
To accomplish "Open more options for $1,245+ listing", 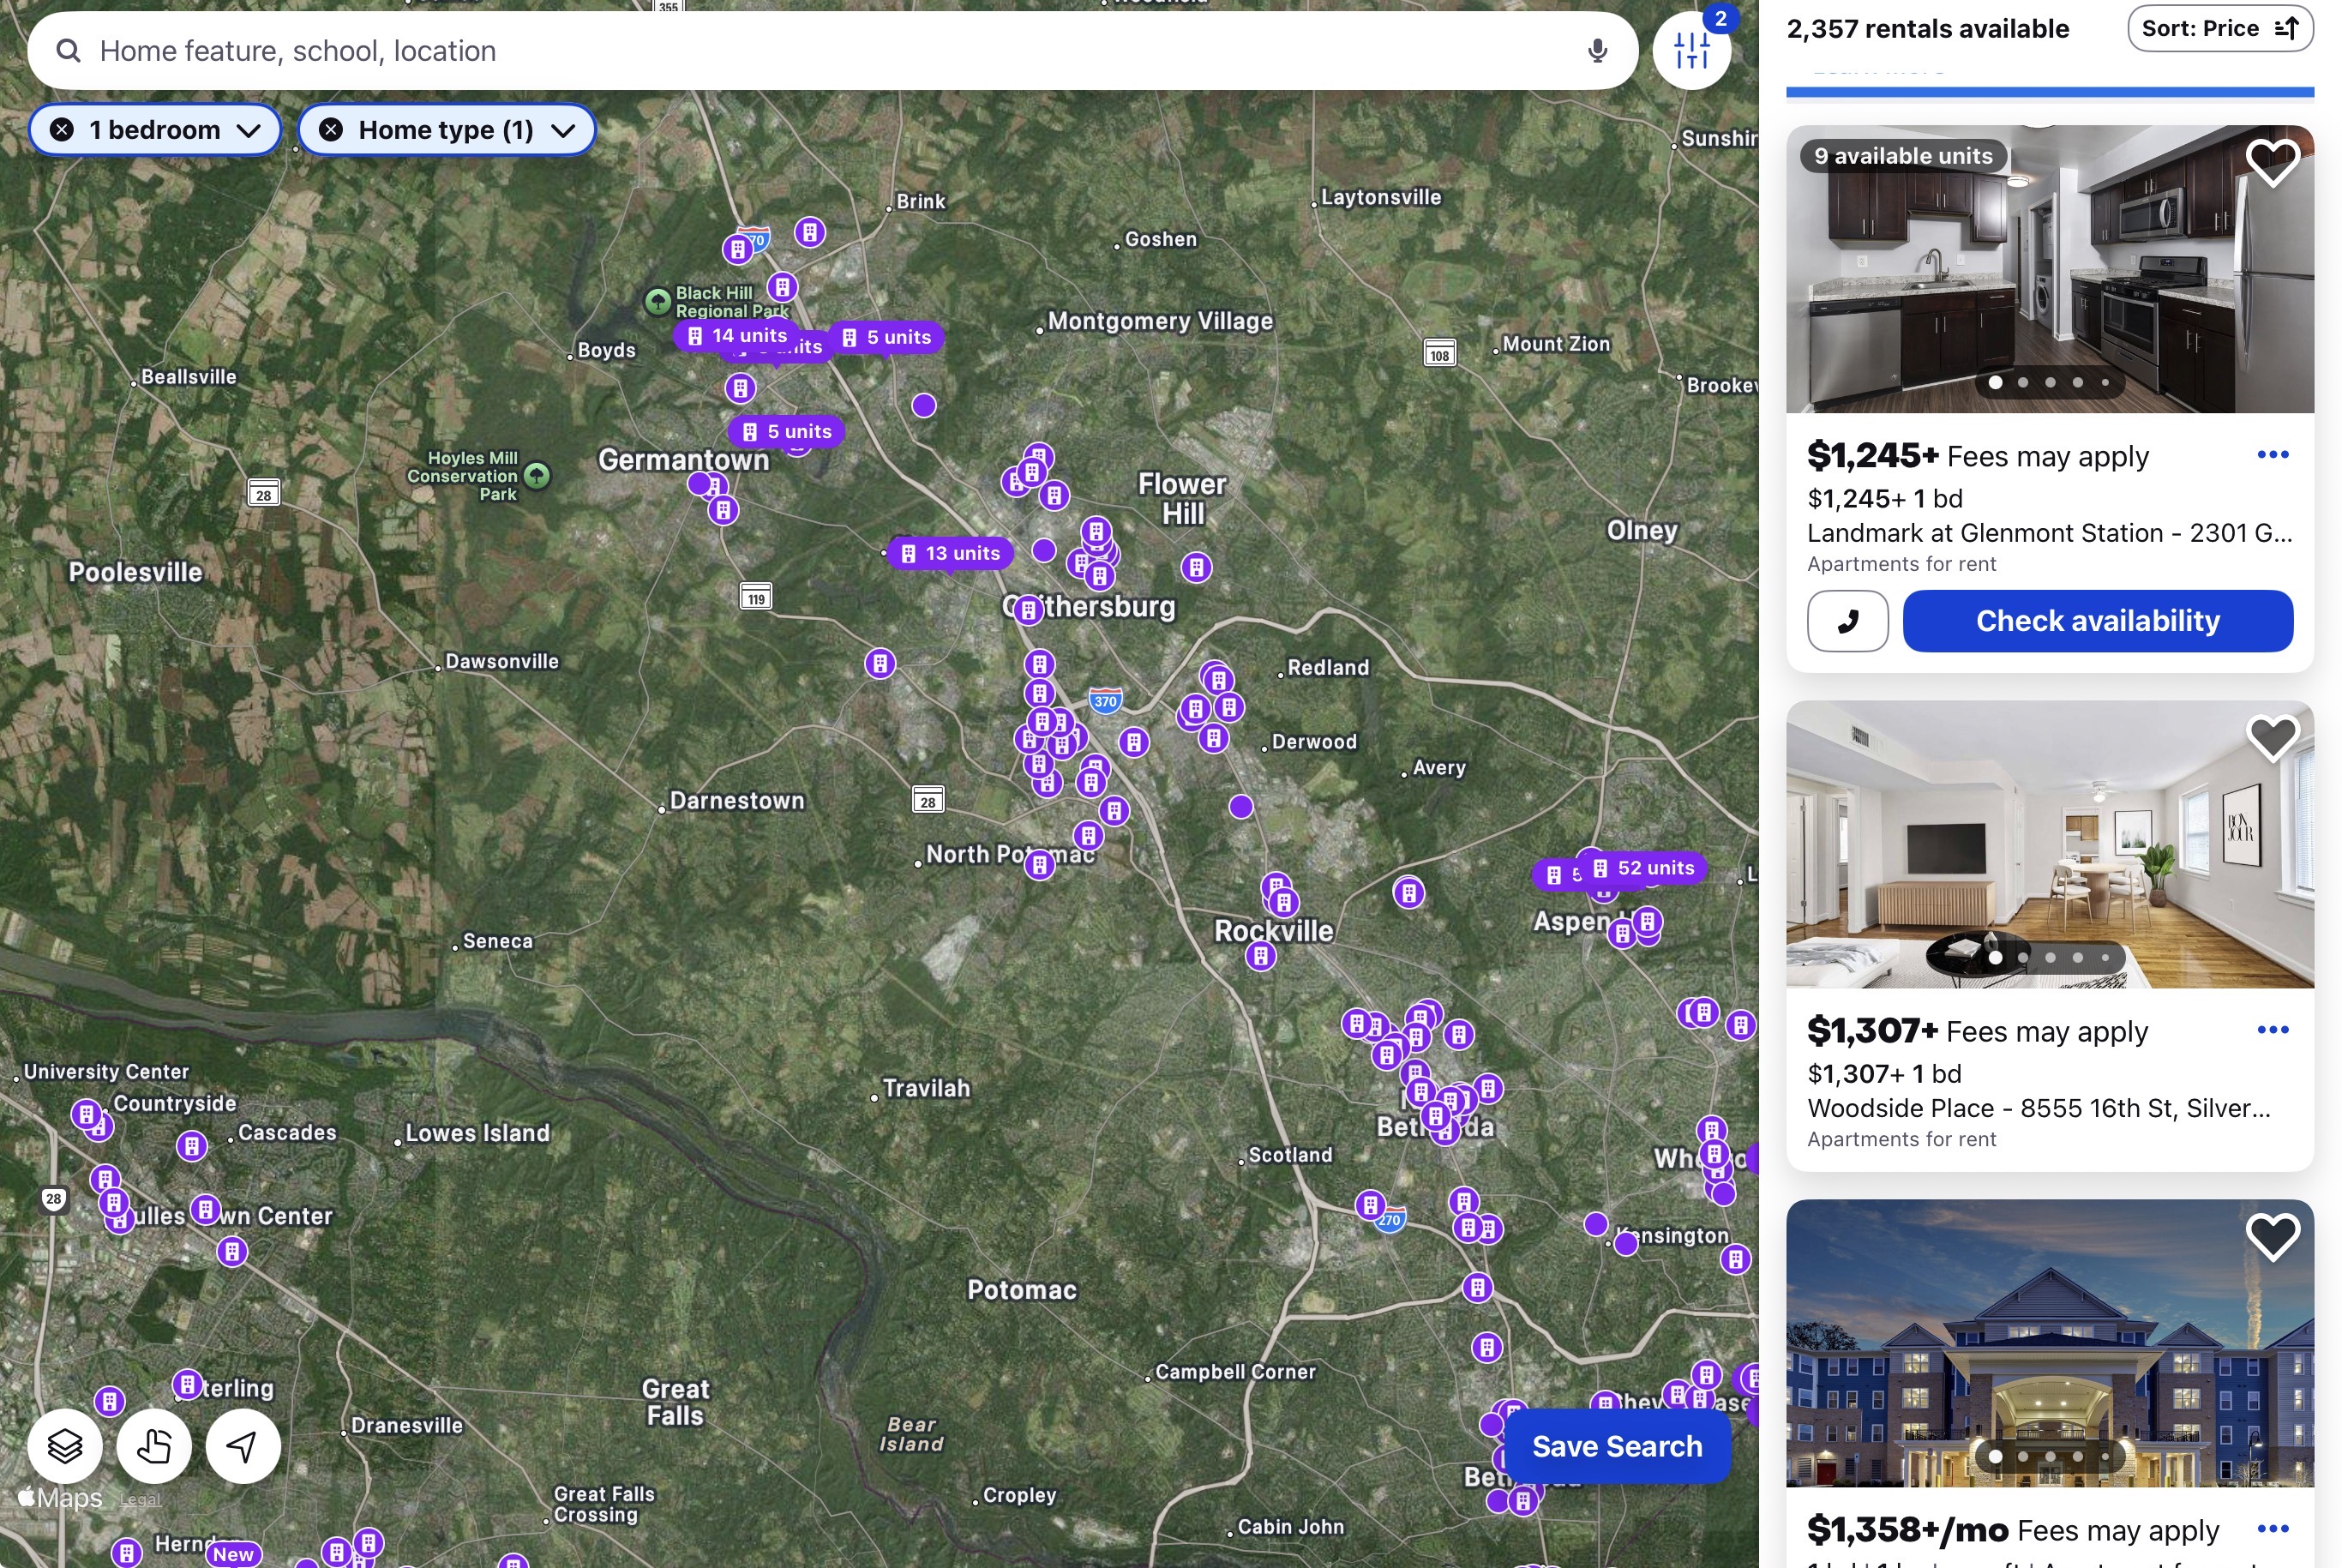I will click(2272, 455).
